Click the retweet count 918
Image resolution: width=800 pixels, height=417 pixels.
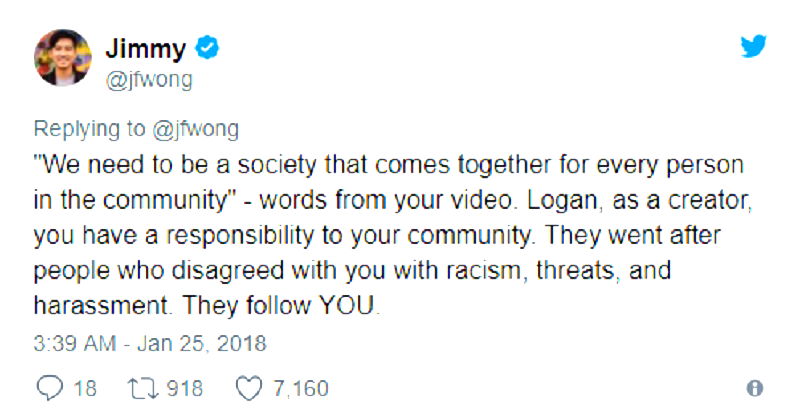185,388
